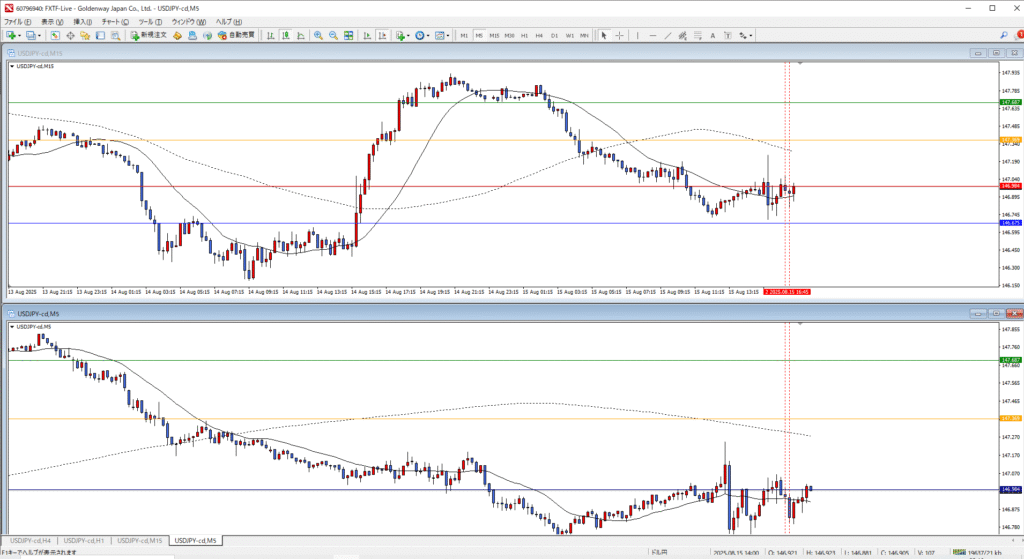Select the text tool A
The width and height of the screenshot is (1024, 559).
coord(712,35)
